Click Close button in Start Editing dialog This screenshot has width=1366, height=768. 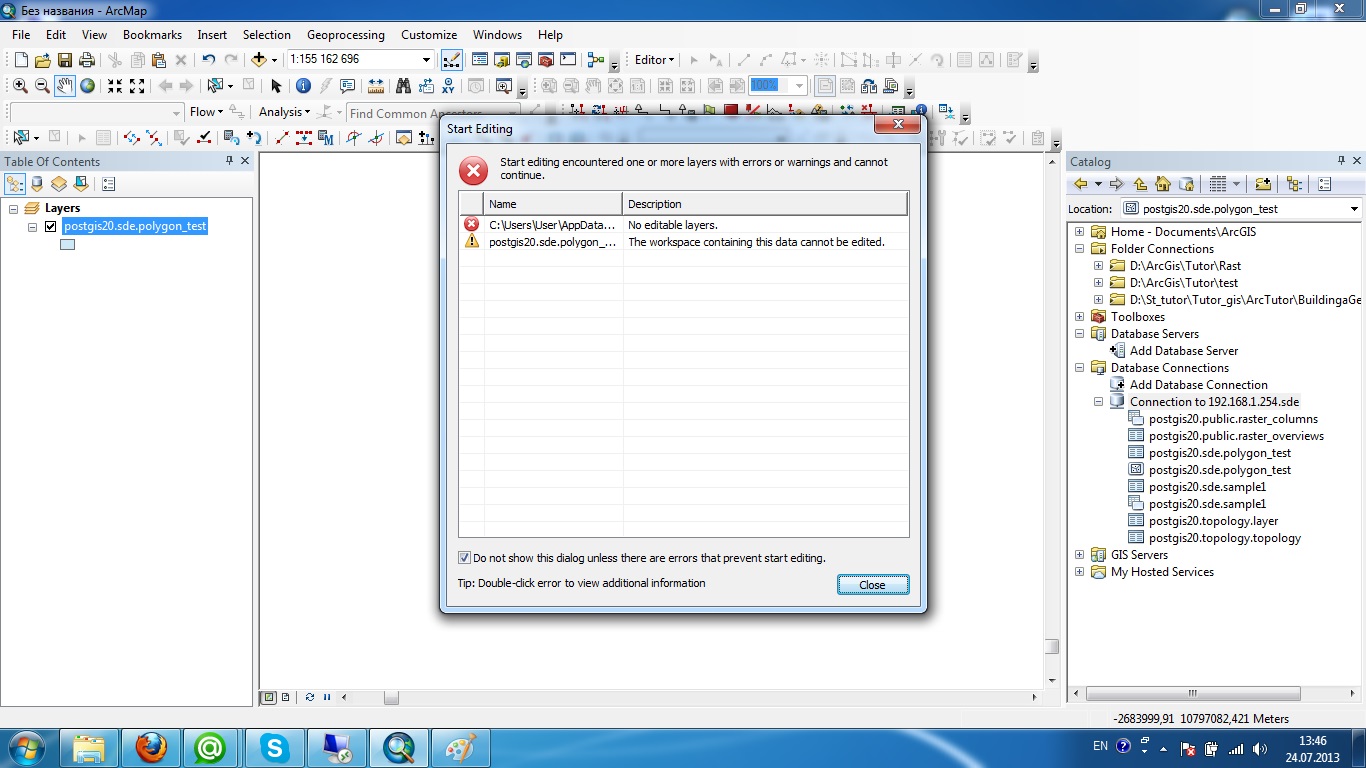[x=873, y=585]
